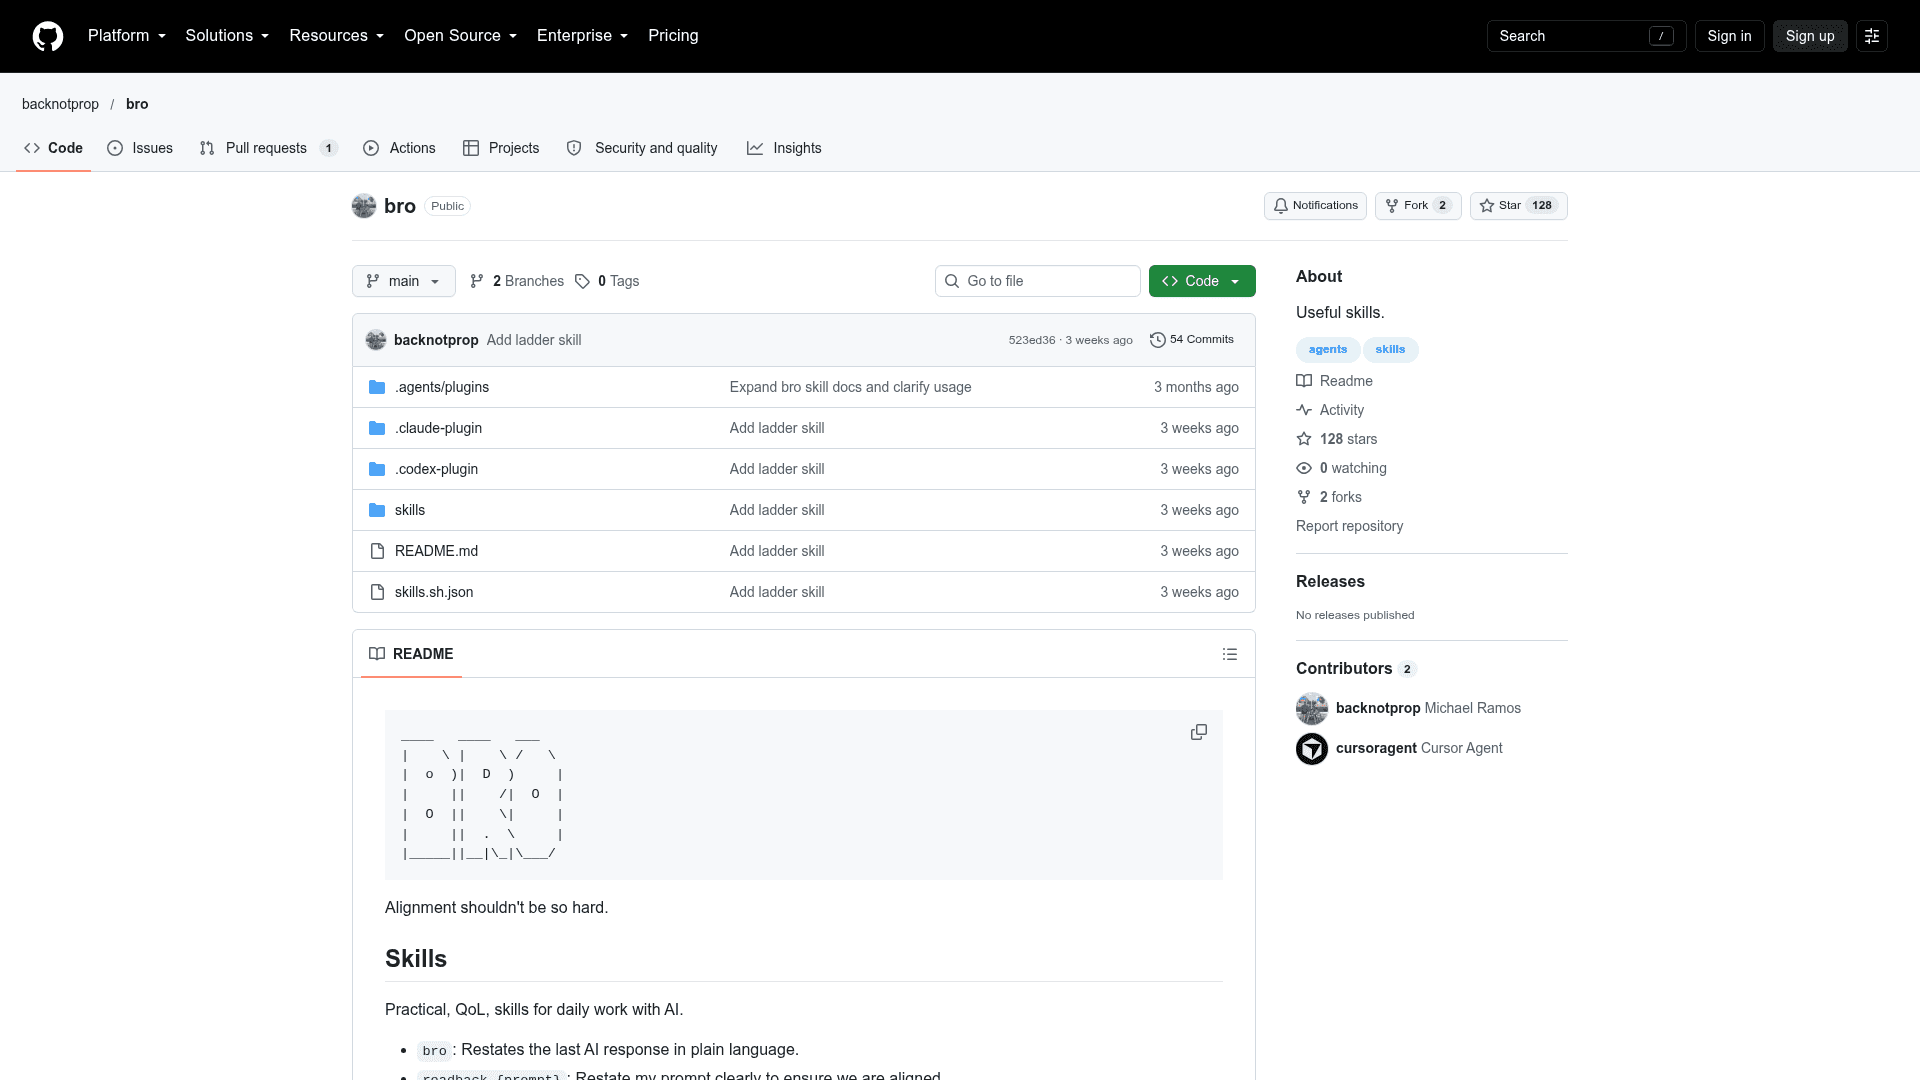Switch to the Actions tab
Screen dimensions: 1920x1080
[399, 148]
